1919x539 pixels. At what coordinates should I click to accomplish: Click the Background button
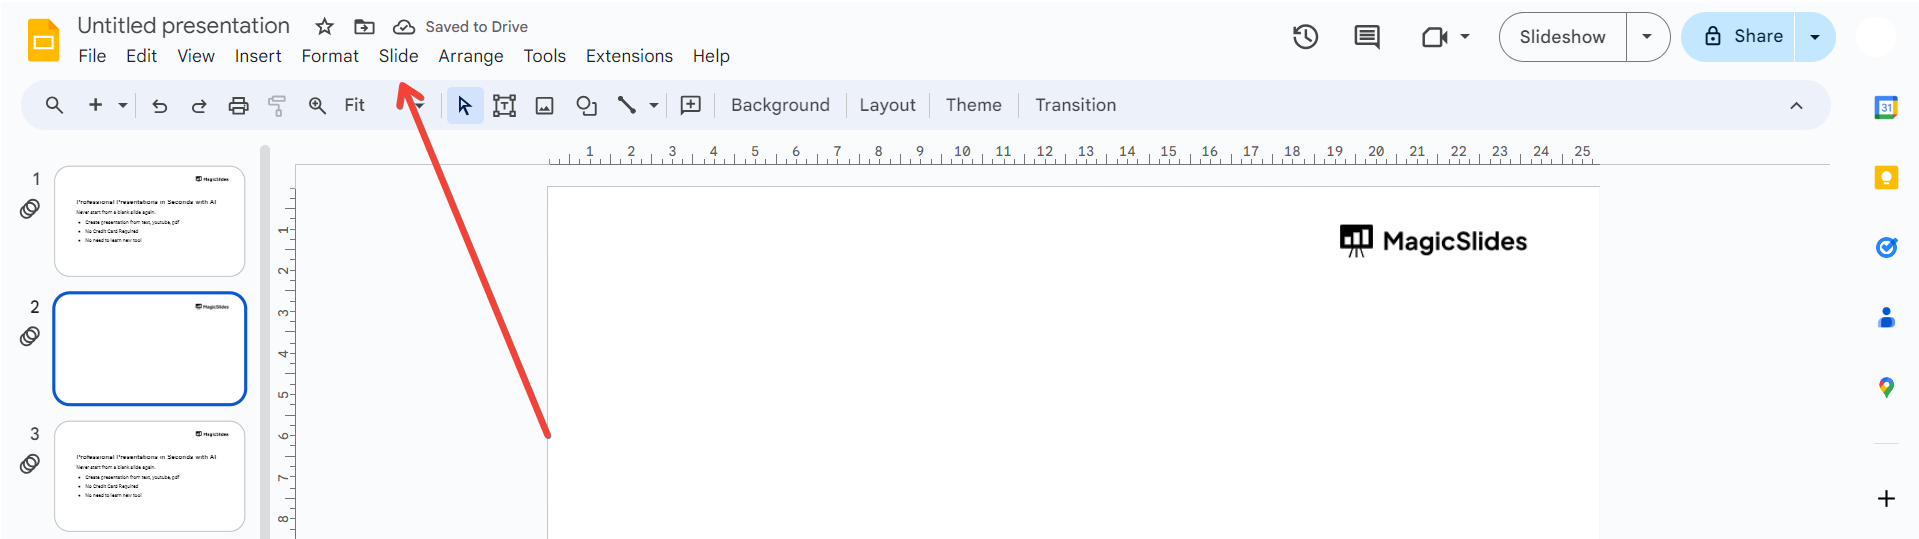point(780,105)
